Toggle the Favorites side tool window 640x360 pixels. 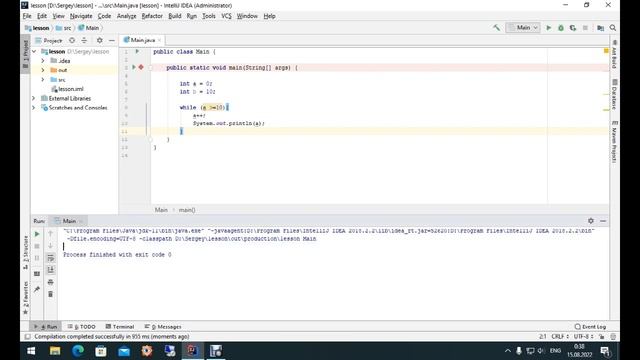pyautogui.click(x=25, y=298)
